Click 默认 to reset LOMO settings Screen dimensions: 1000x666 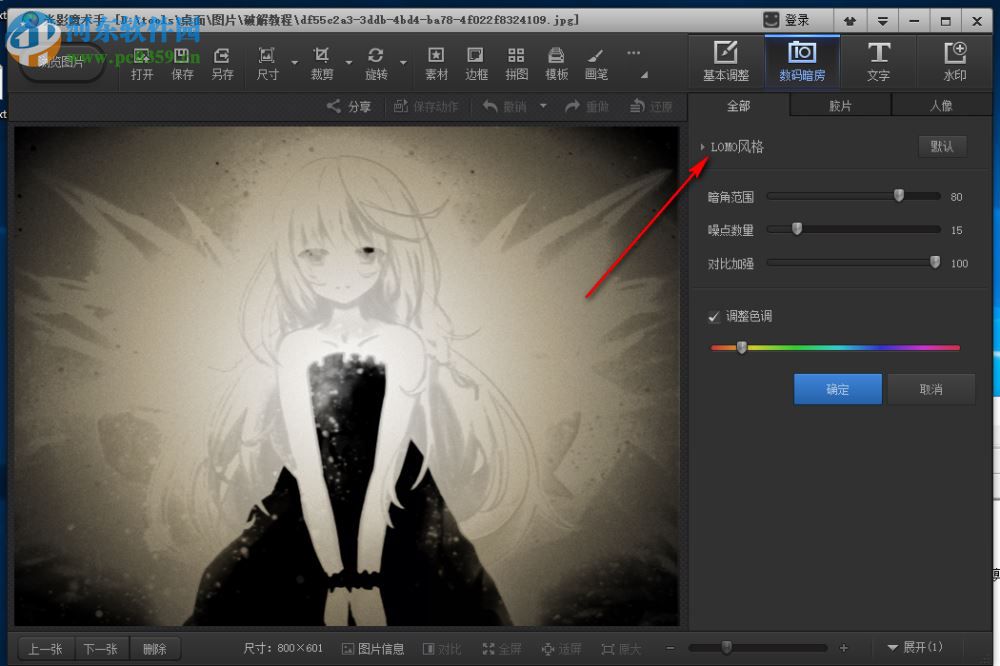tap(941, 146)
